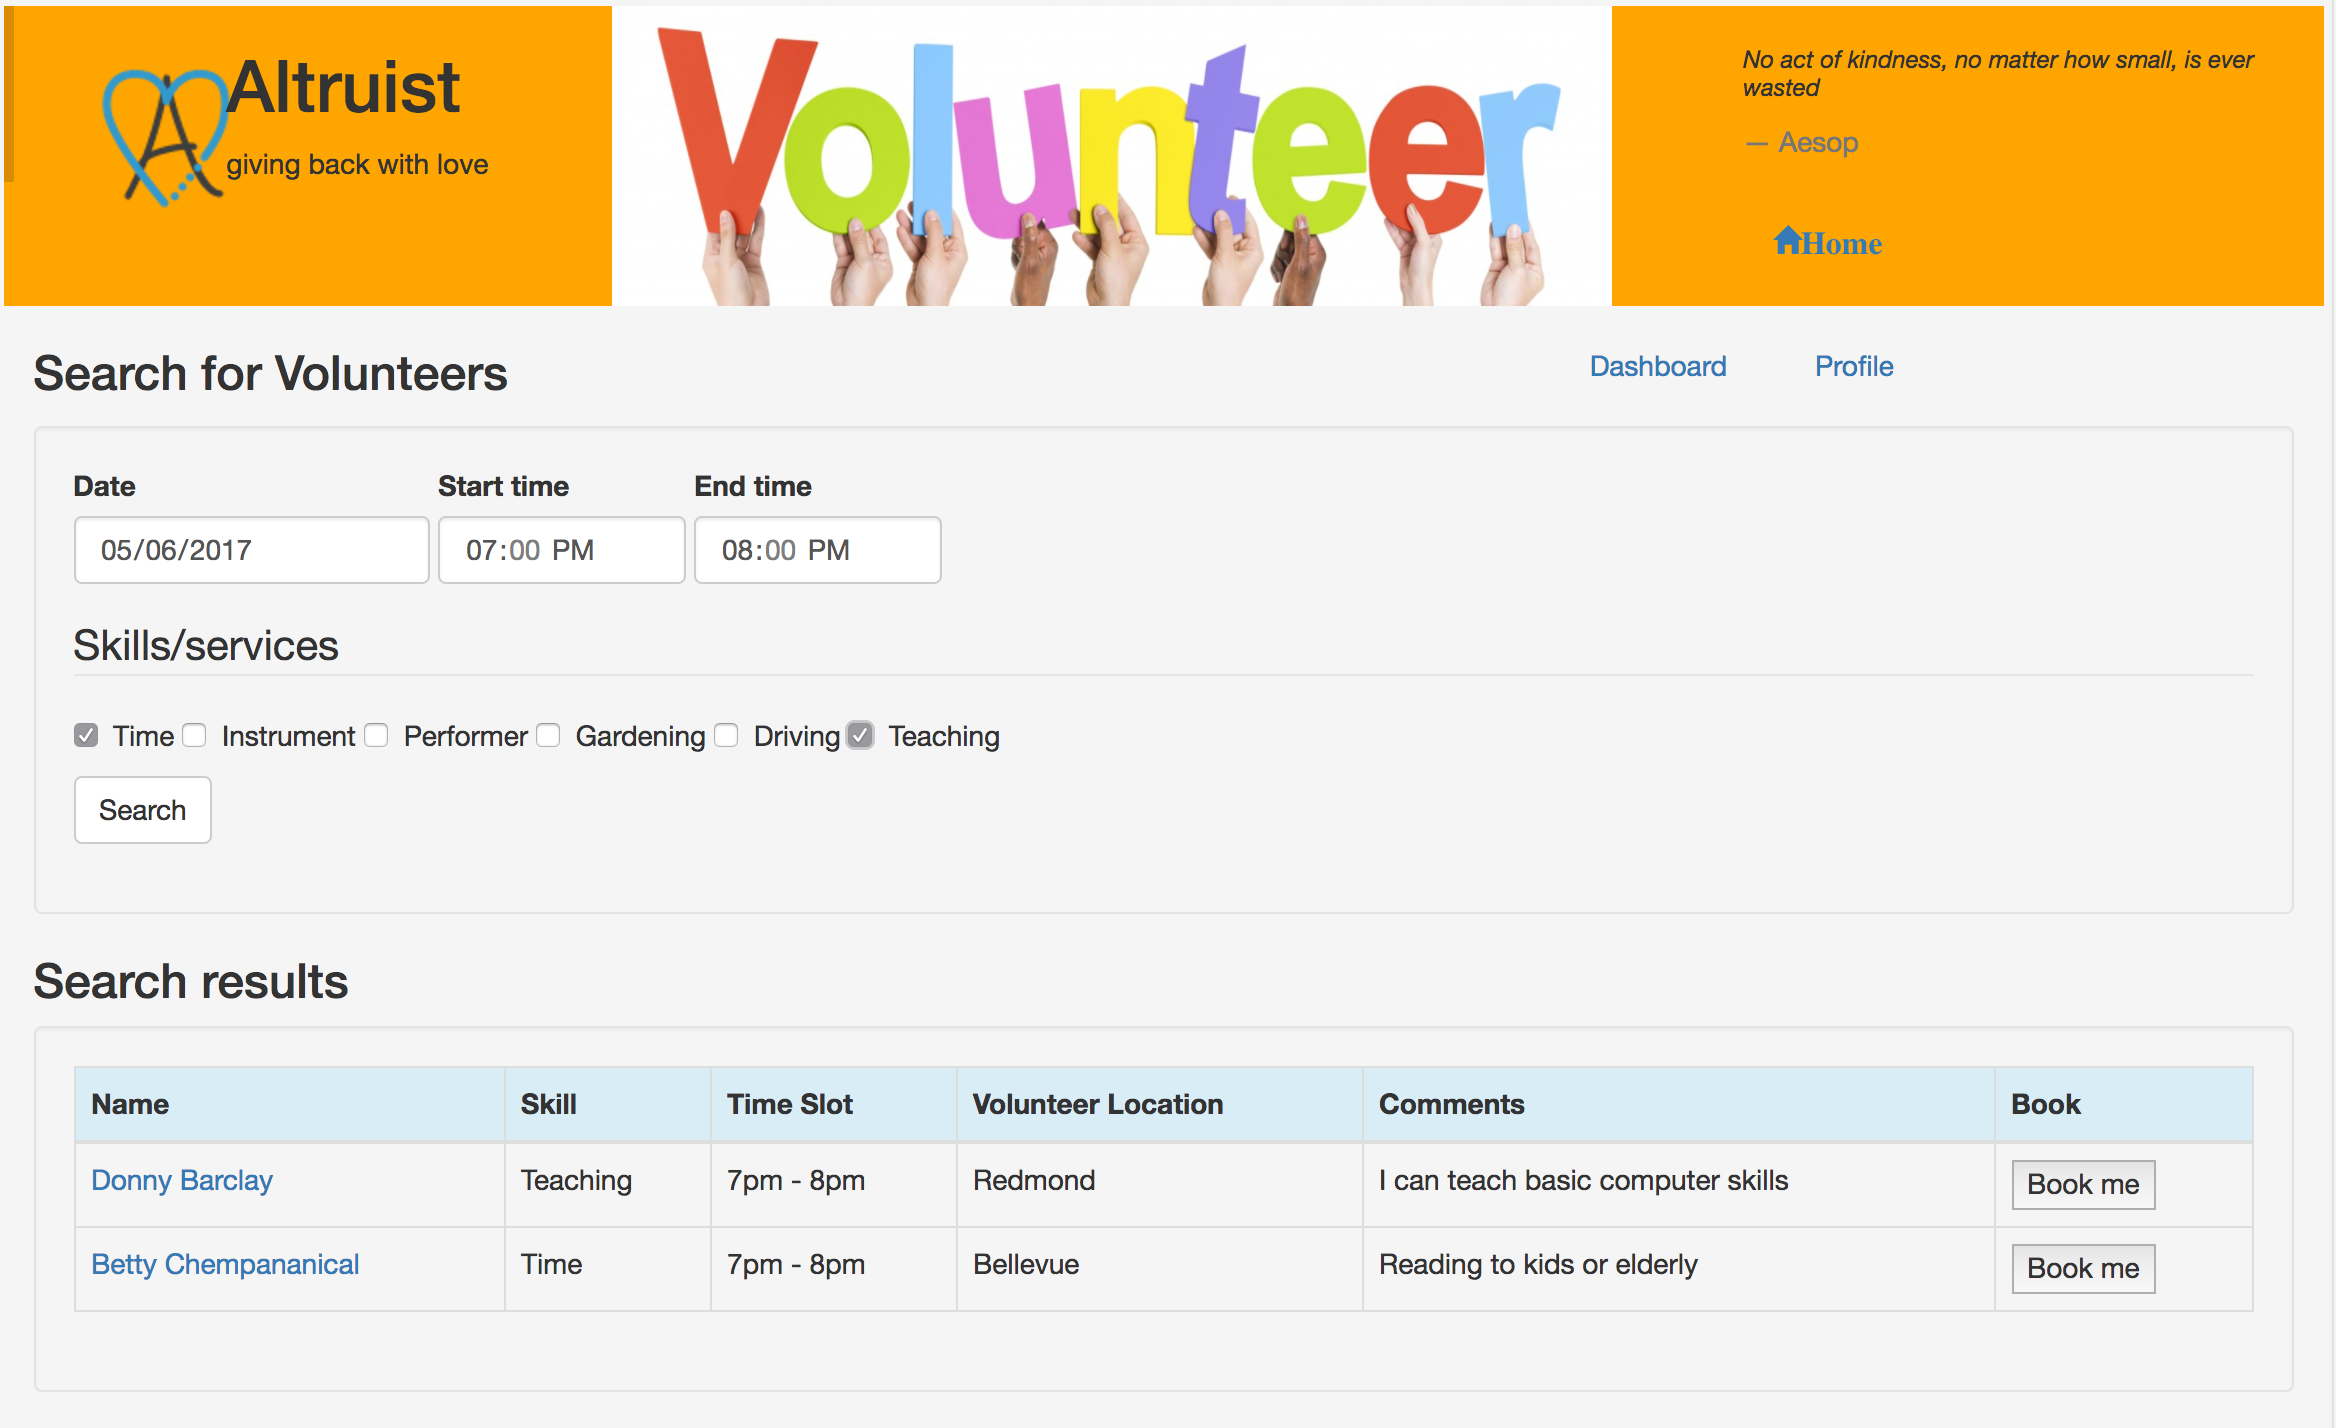The height and width of the screenshot is (1428, 2336).
Task: Book Betty Chempananical with Book me
Action: [x=2082, y=1269]
